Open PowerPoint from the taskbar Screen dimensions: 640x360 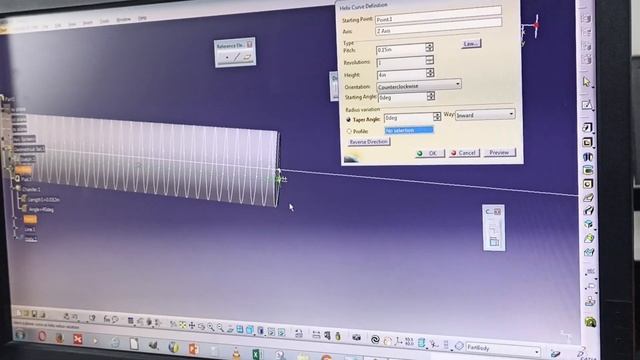tap(193, 349)
